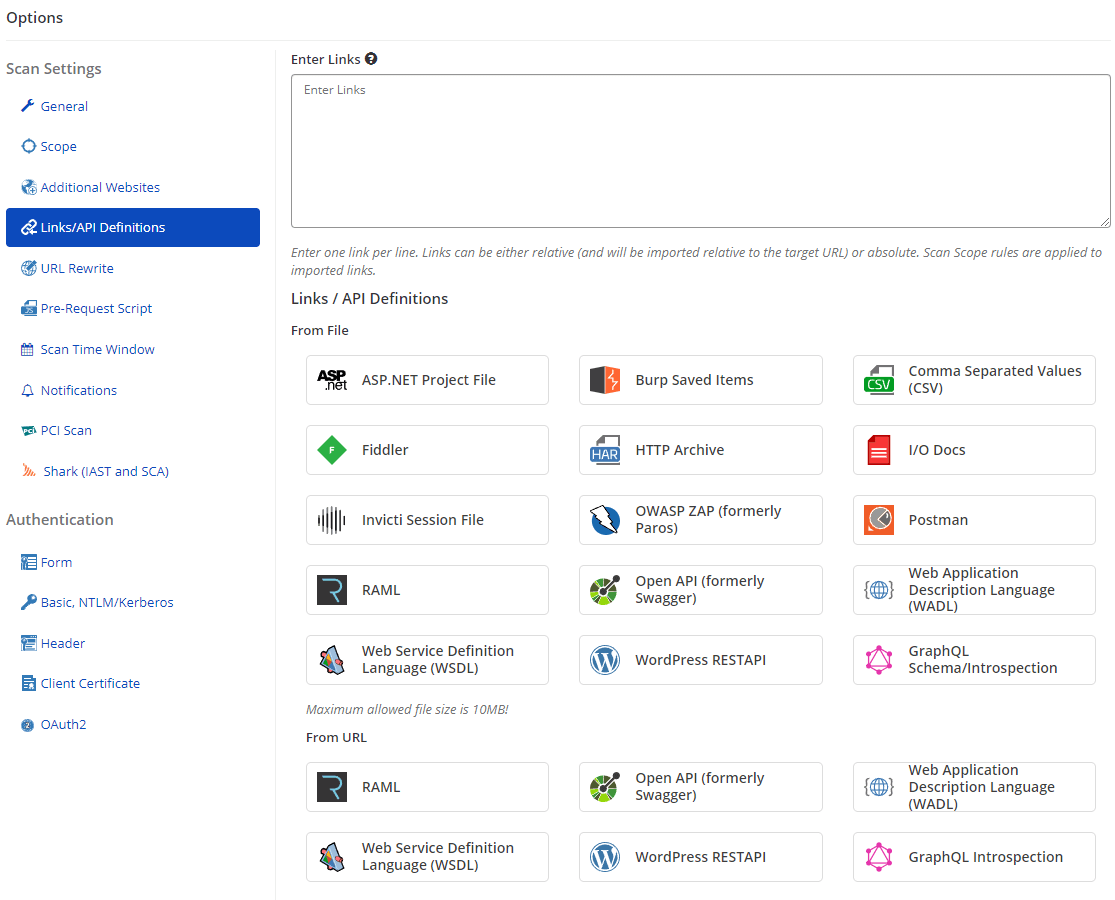Click the help icon beside Enter Links

(371, 59)
